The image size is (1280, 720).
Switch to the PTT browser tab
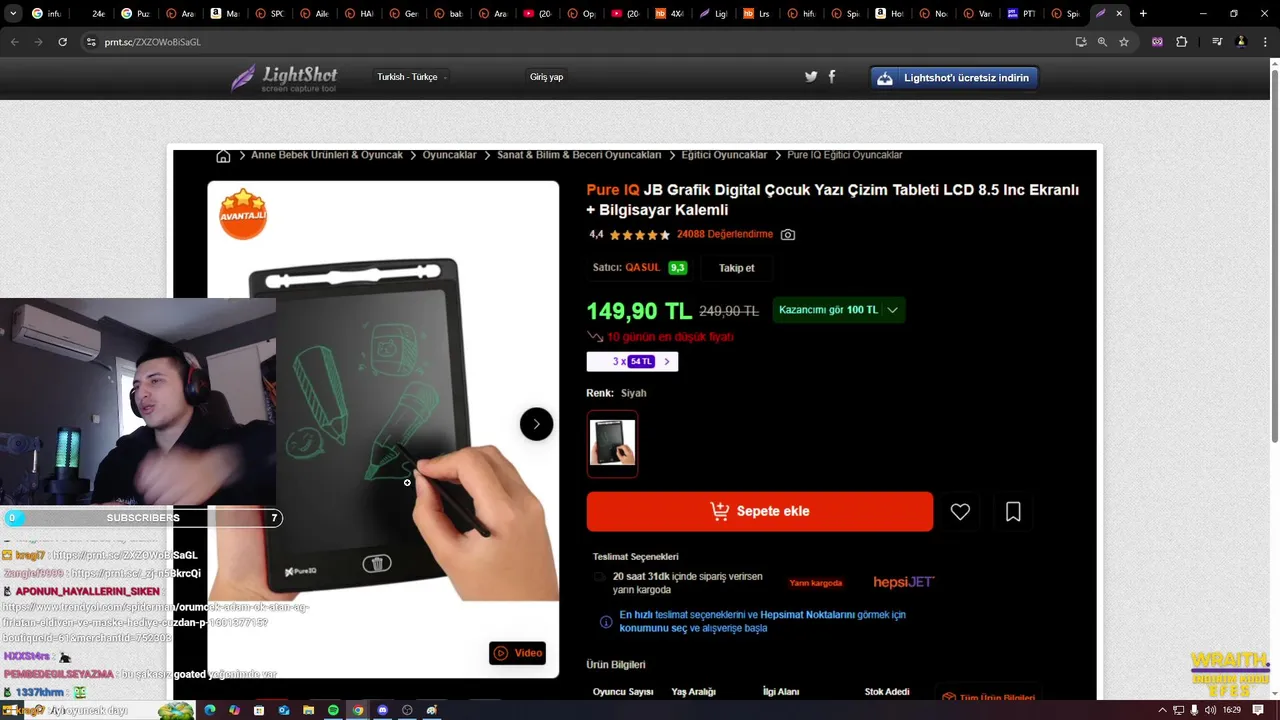point(1022,14)
